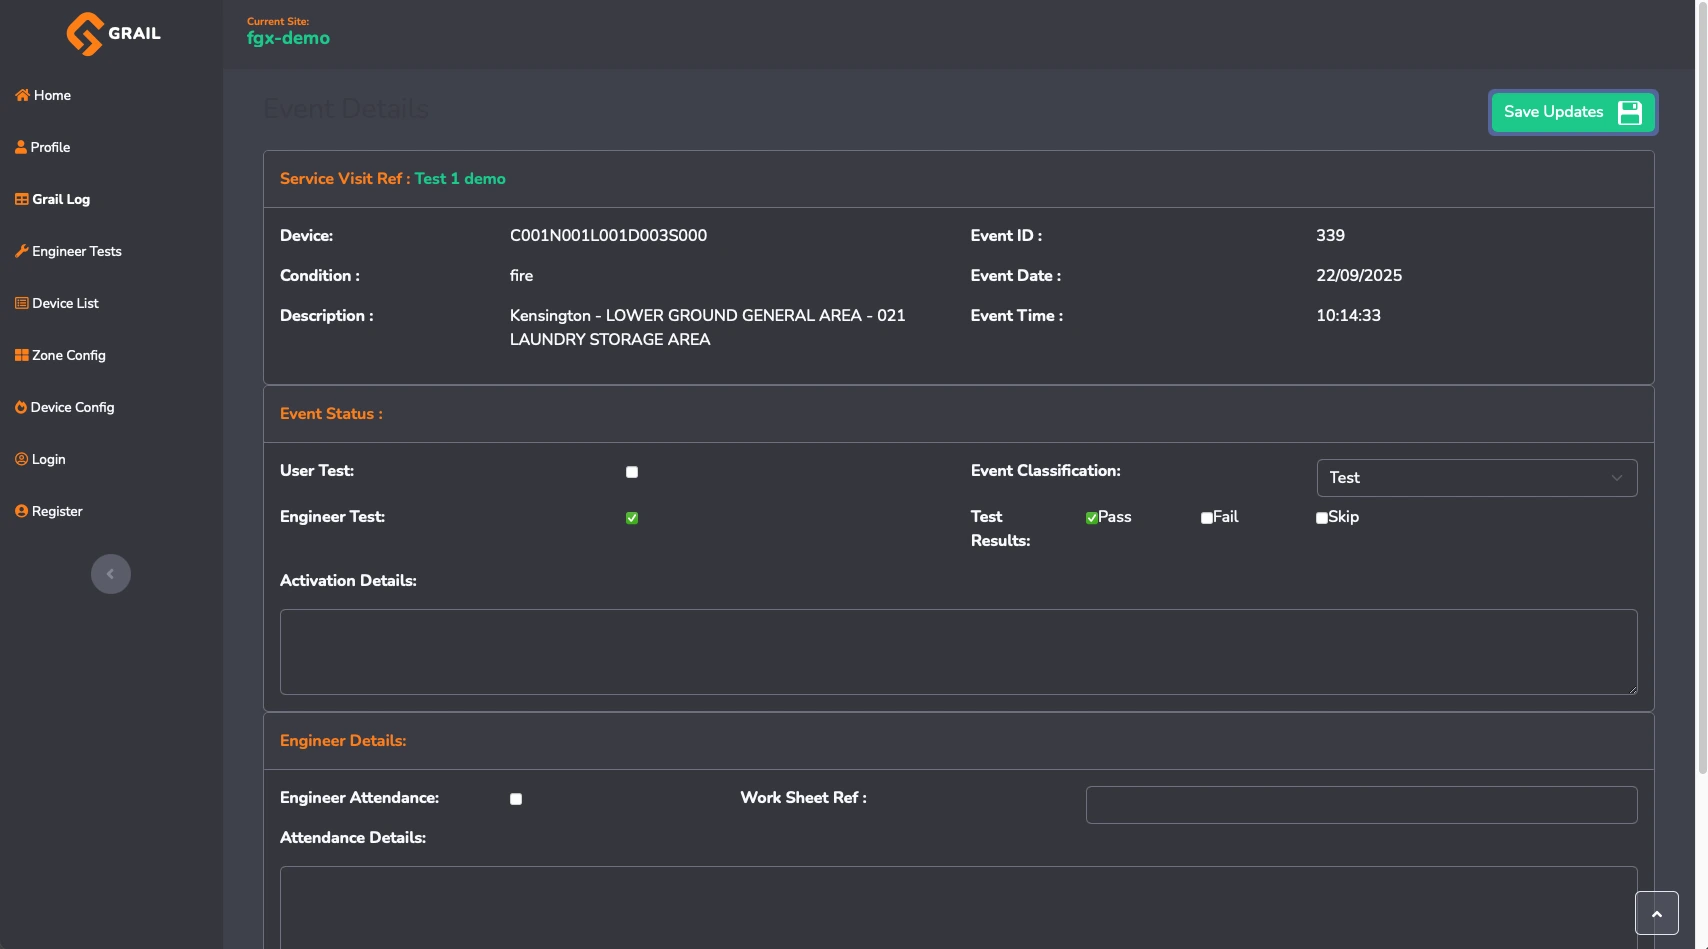
Task: Click the Home house icon
Action: tap(22, 95)
